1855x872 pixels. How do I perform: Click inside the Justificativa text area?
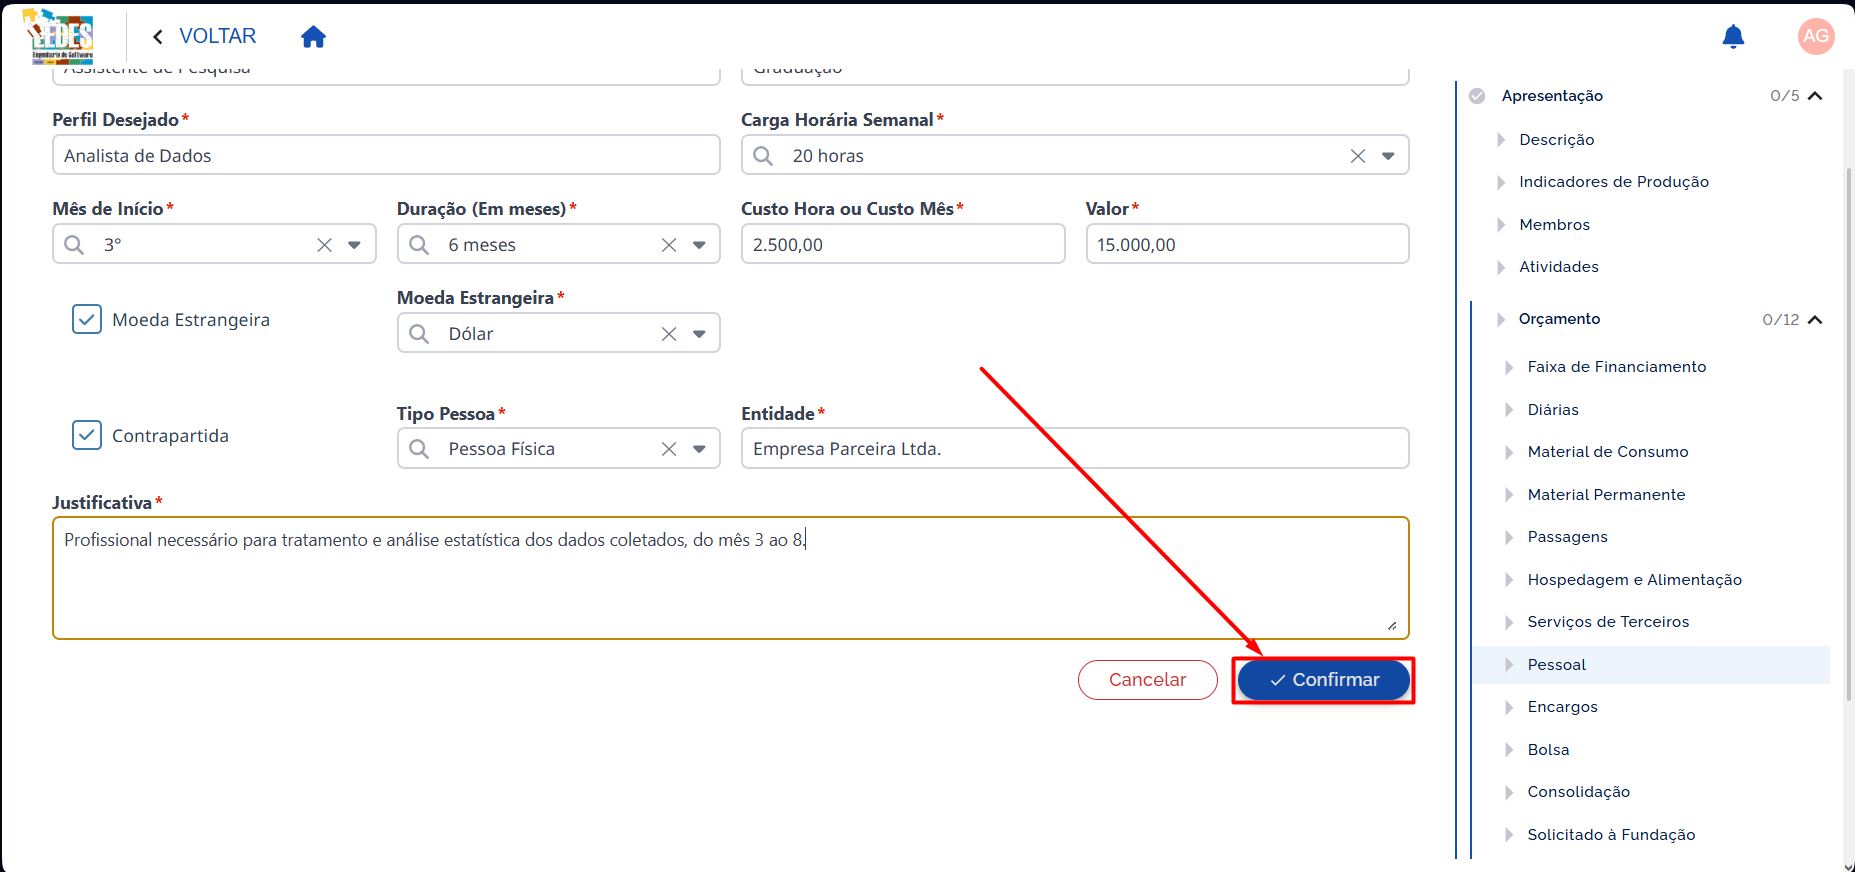click(730, 578)
